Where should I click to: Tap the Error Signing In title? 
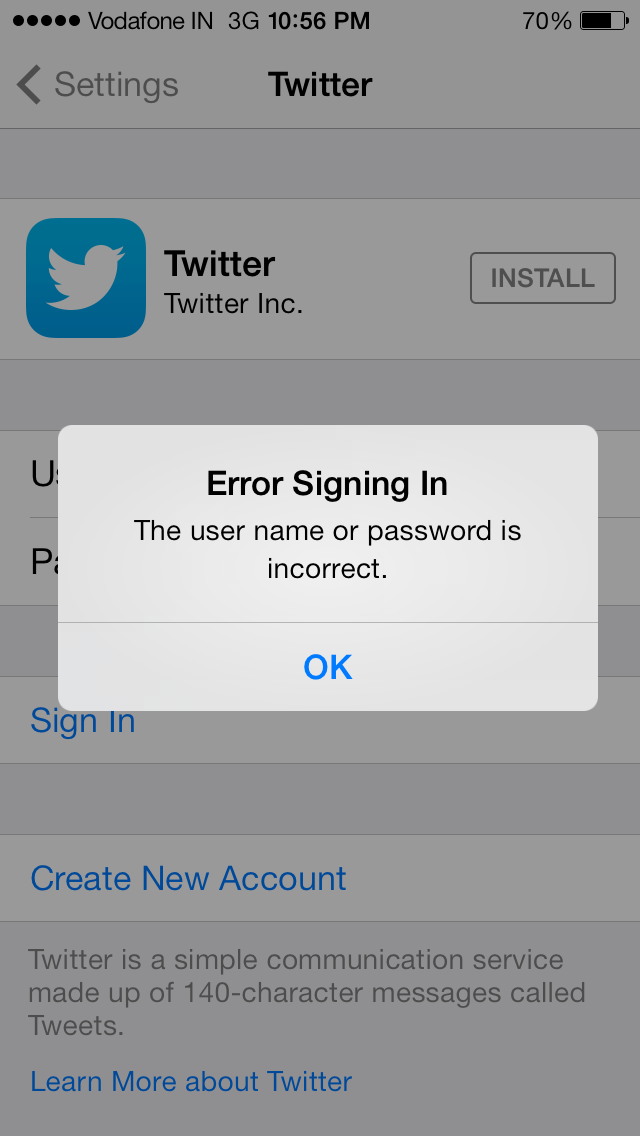(x=327, y=483)
